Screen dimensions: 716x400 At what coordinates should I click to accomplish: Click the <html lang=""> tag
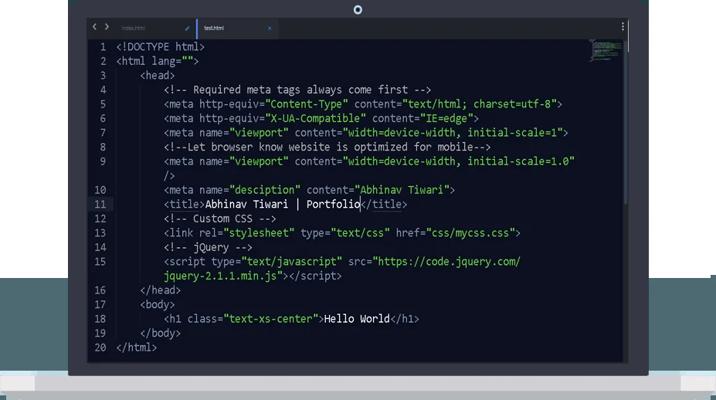[x=158, y=61]
